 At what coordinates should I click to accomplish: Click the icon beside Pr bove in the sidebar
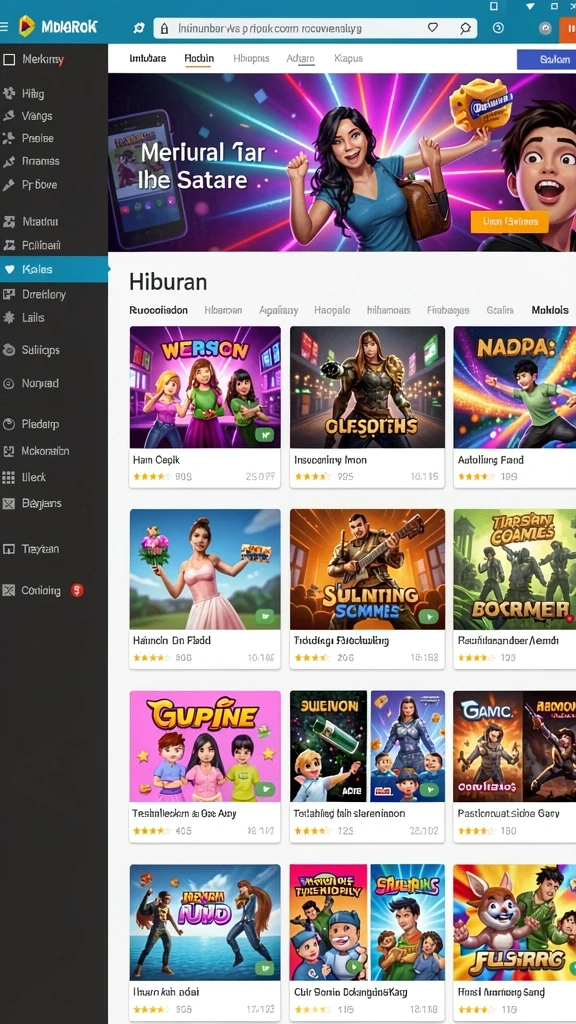[x=8, y=185]
